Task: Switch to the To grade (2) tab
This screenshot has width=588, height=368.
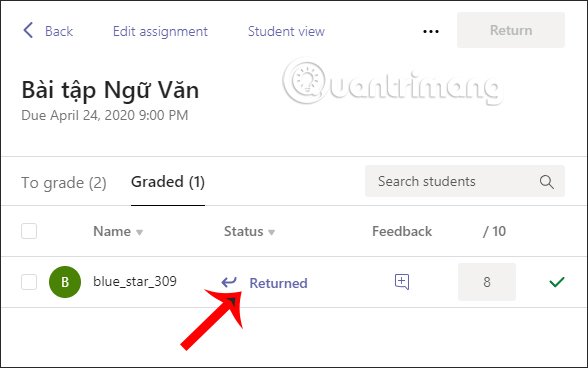Action: pyautogui.click(x=64, y=183)
